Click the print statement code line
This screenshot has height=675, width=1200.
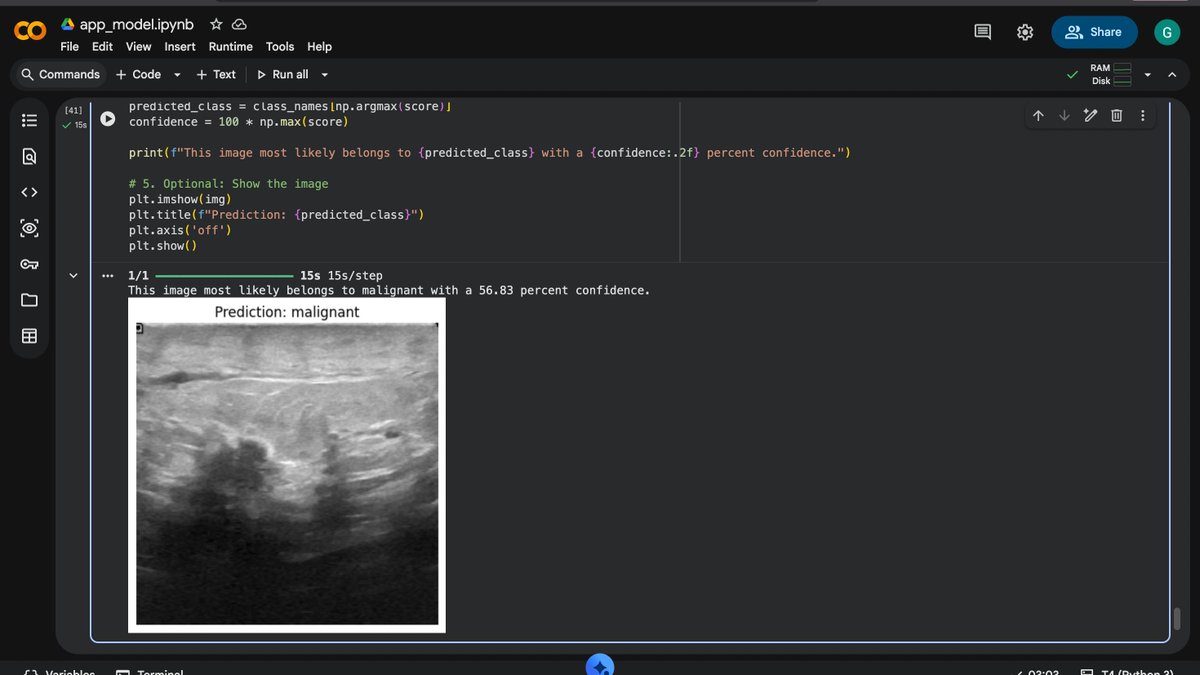(x=489, y=153)
